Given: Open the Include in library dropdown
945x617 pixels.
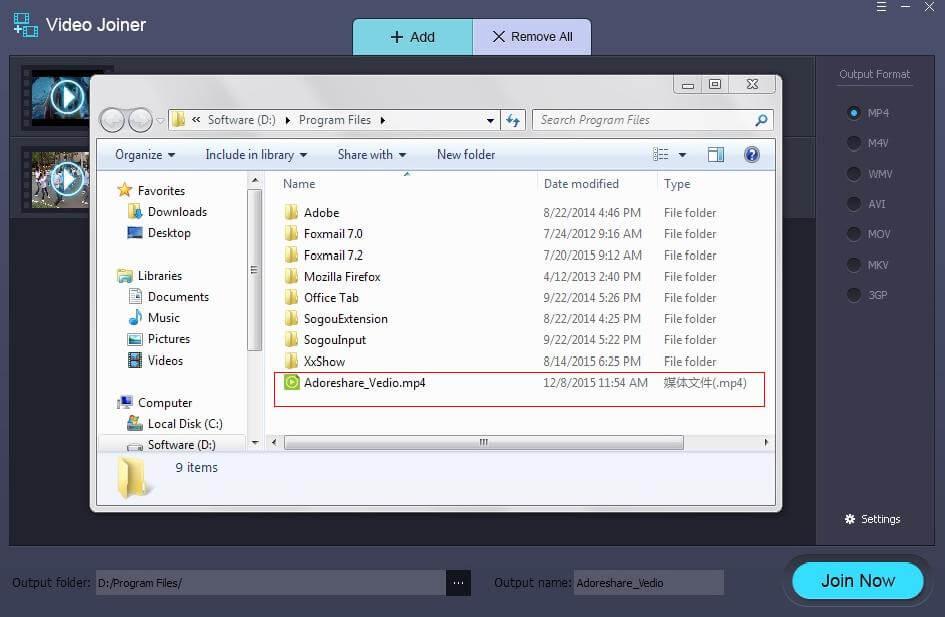Looking at the screenshot, I should pyautogui.click(x=256, y=155).
